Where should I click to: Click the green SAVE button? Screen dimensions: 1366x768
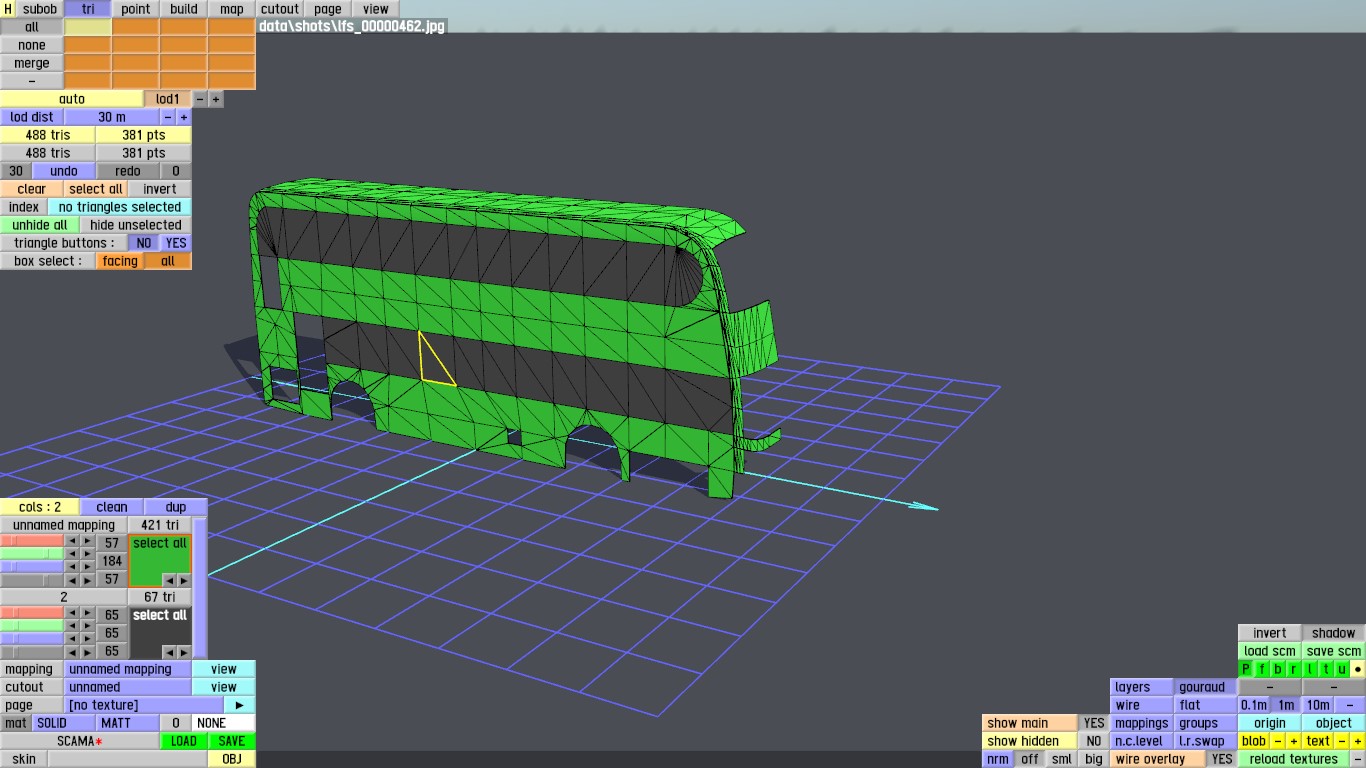232,741
